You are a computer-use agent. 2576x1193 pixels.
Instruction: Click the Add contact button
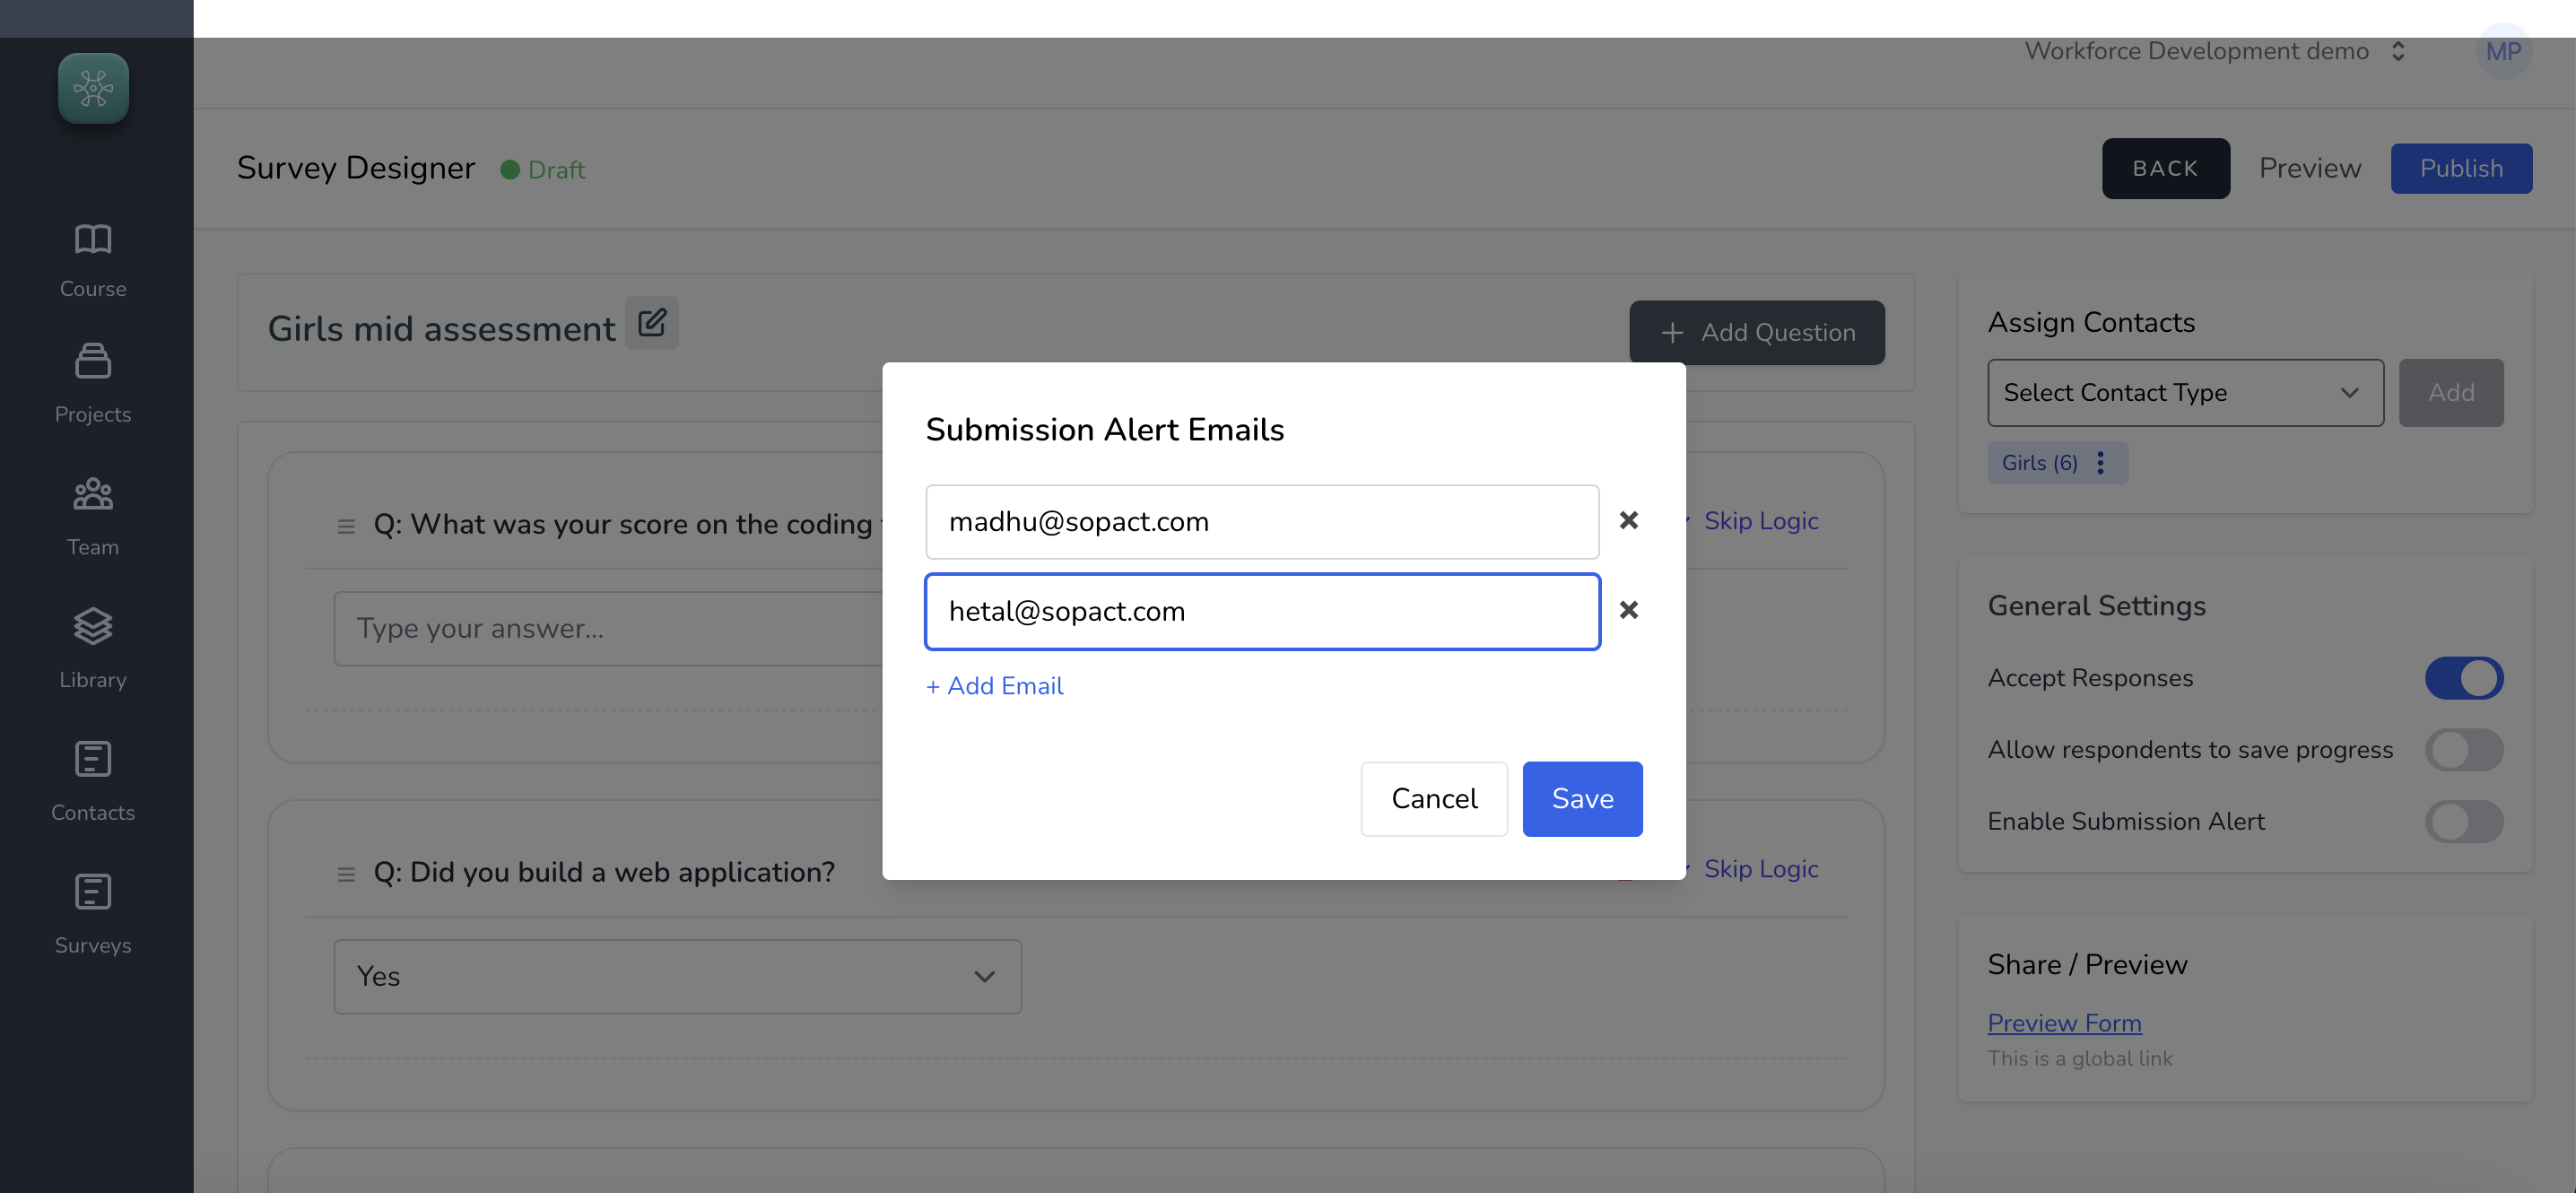pyautogui.click(x=2451, y=393)
